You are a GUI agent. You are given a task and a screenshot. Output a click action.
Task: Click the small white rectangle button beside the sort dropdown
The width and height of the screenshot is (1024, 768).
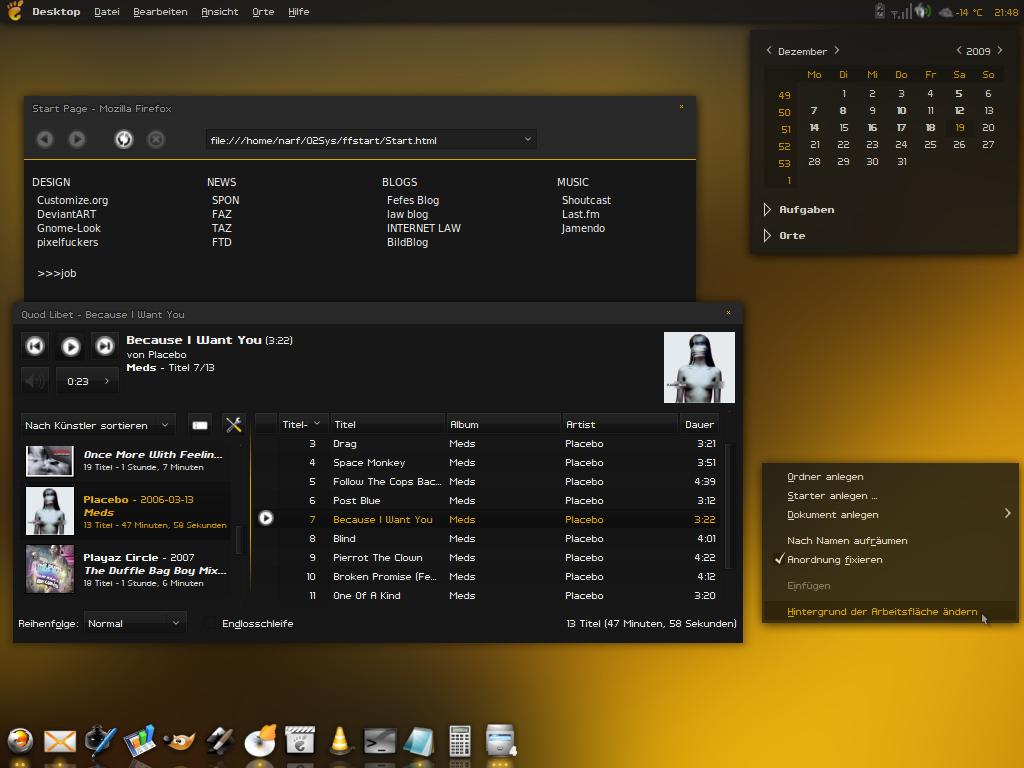(200, 425)
